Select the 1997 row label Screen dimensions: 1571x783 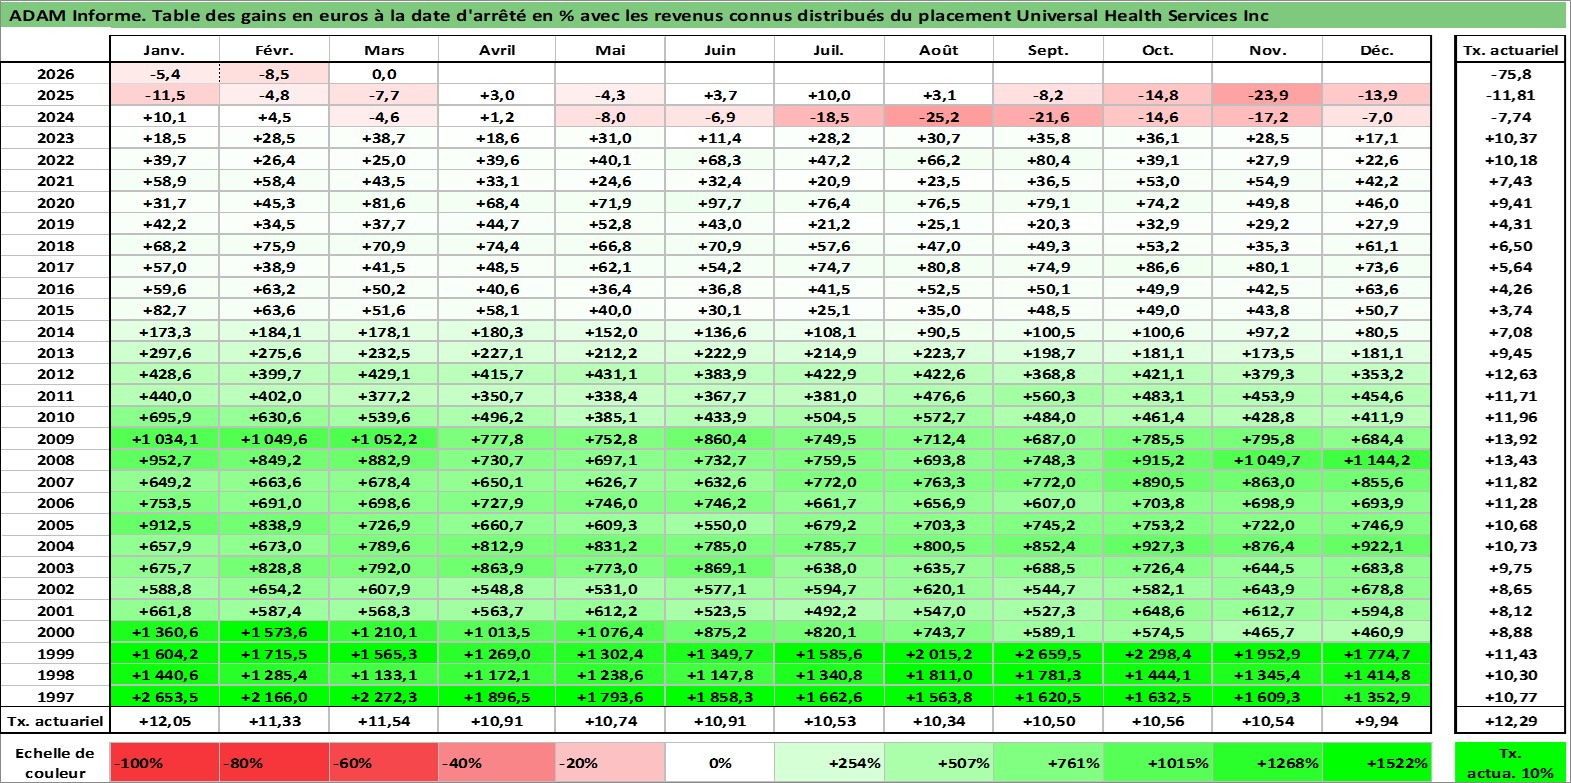55,697
